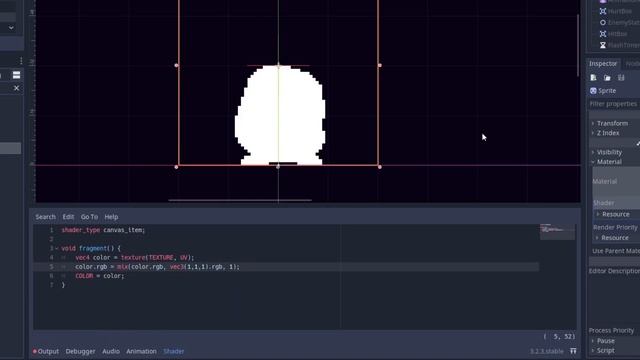Click the Sprite node type icon in Inspector

point(593,91)
